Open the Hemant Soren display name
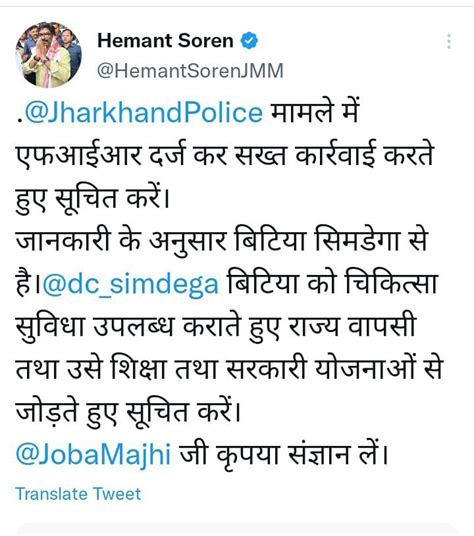This screenshot has height=536, width=474. [165, 41]
